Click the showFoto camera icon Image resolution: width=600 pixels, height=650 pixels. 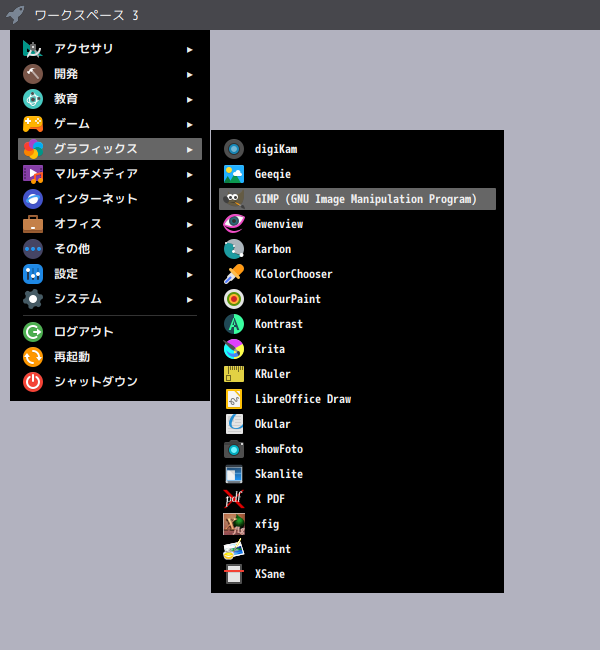pos(234,449)
